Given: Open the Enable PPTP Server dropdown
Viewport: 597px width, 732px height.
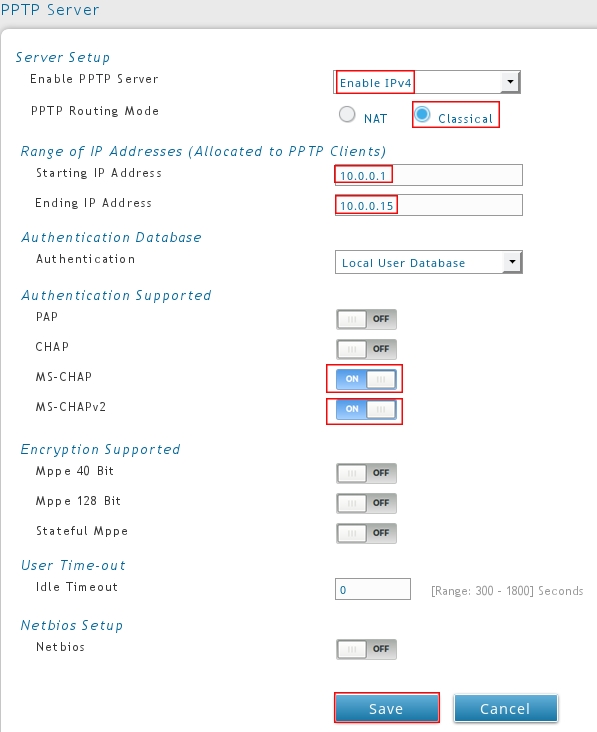Looking at the screenshot, I should coord(427,82).
